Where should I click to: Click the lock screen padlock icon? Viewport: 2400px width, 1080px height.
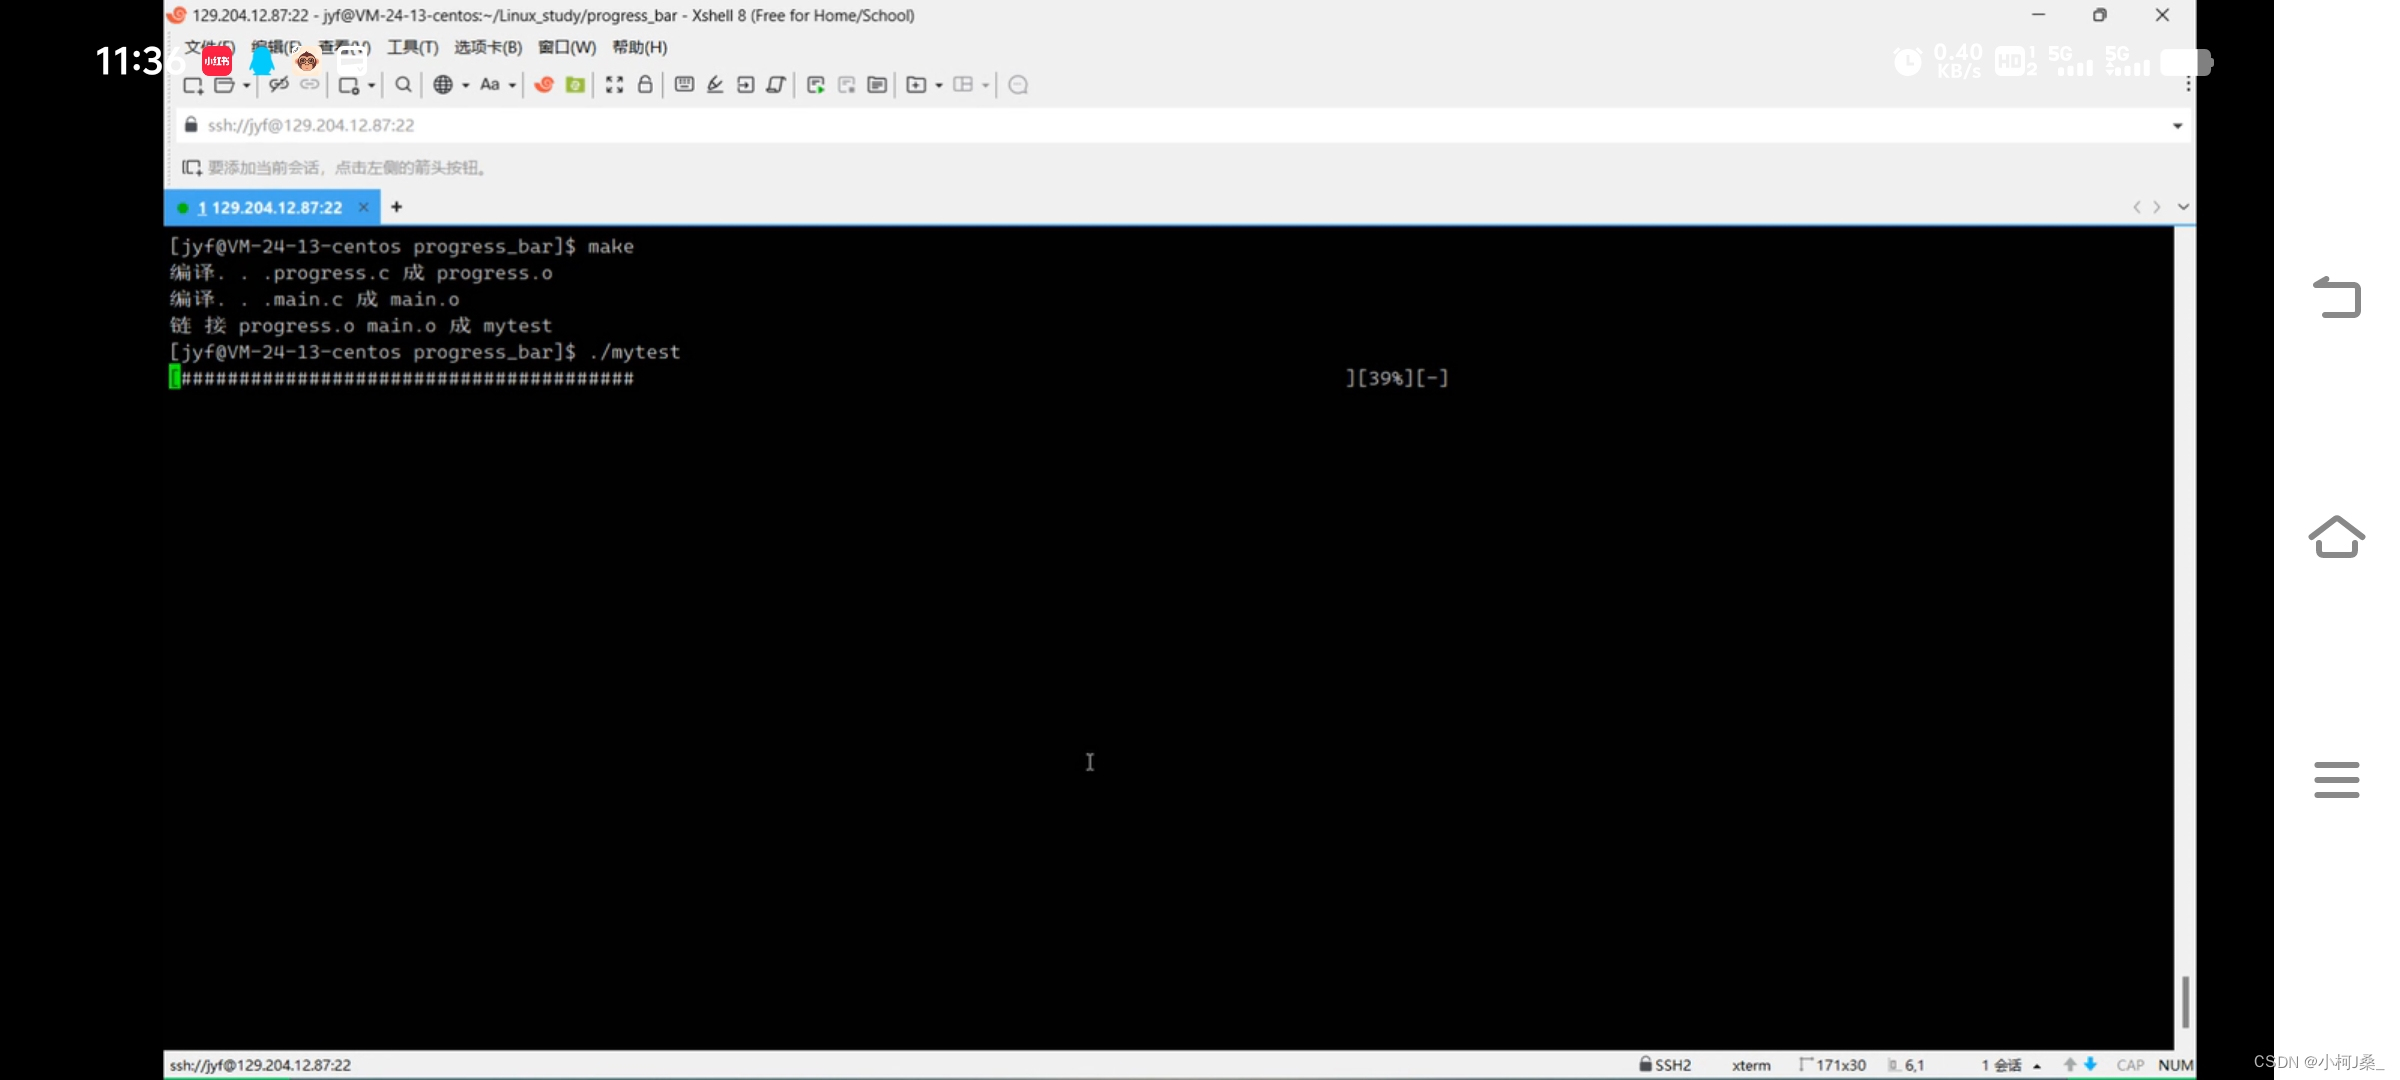point(645,85)
